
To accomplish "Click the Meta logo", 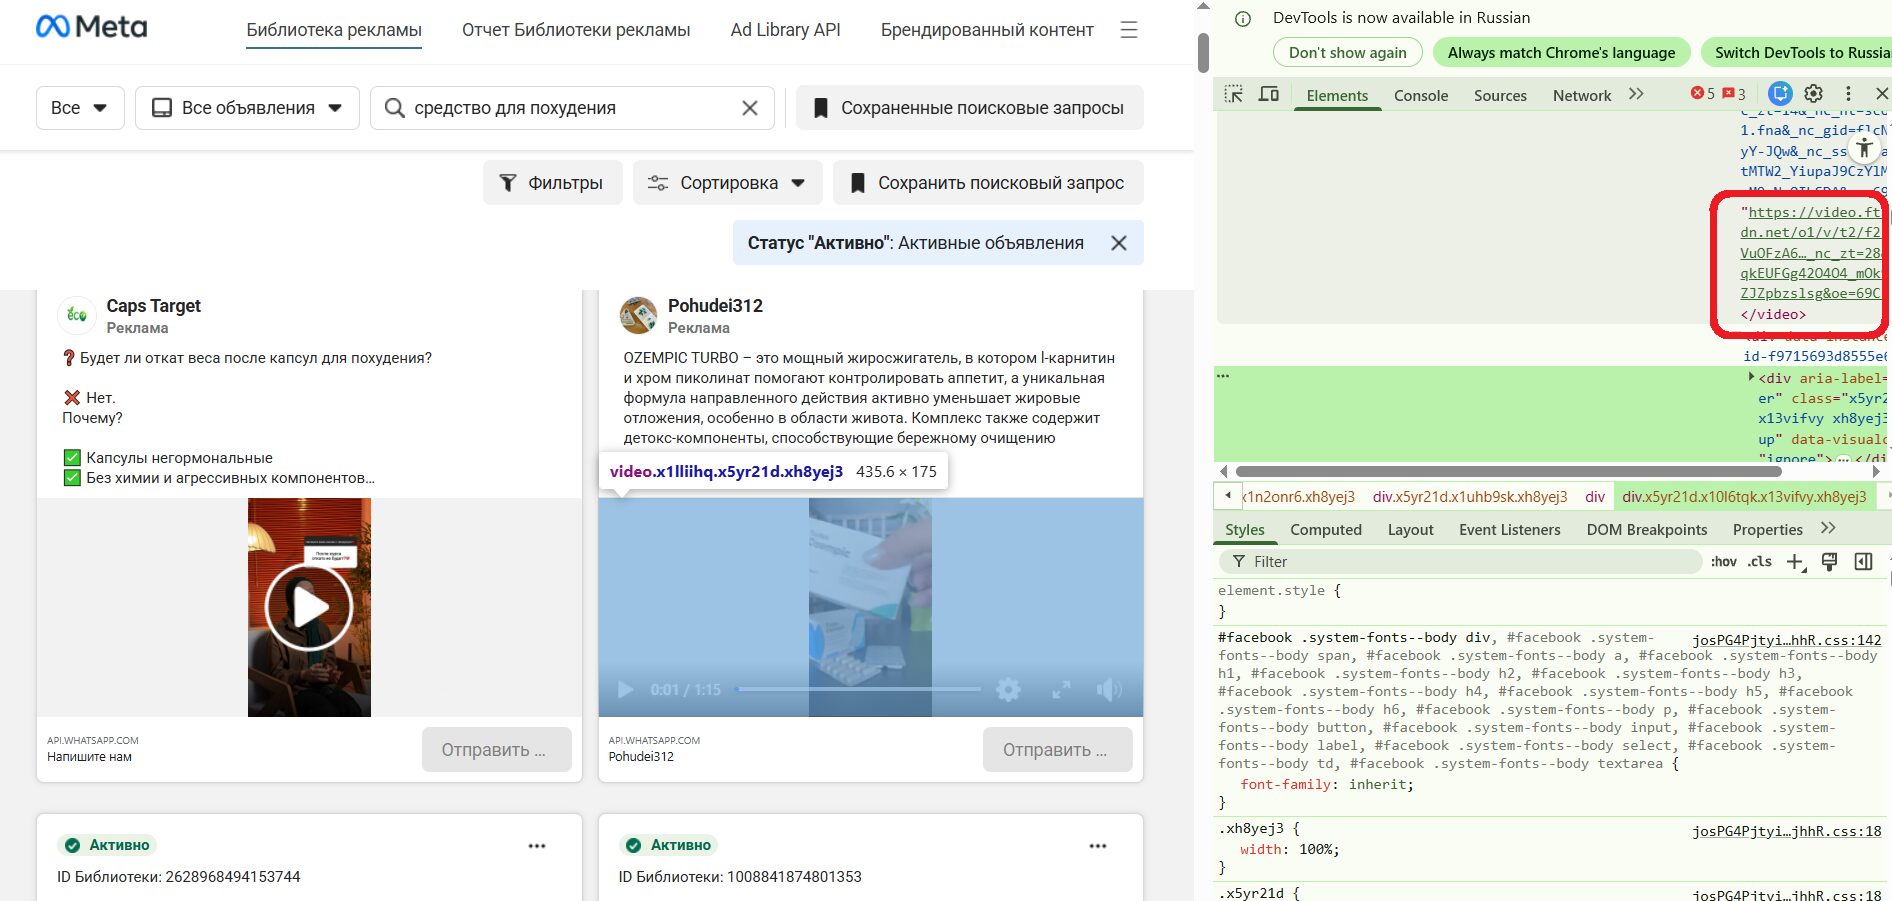I will pos(91,27).
